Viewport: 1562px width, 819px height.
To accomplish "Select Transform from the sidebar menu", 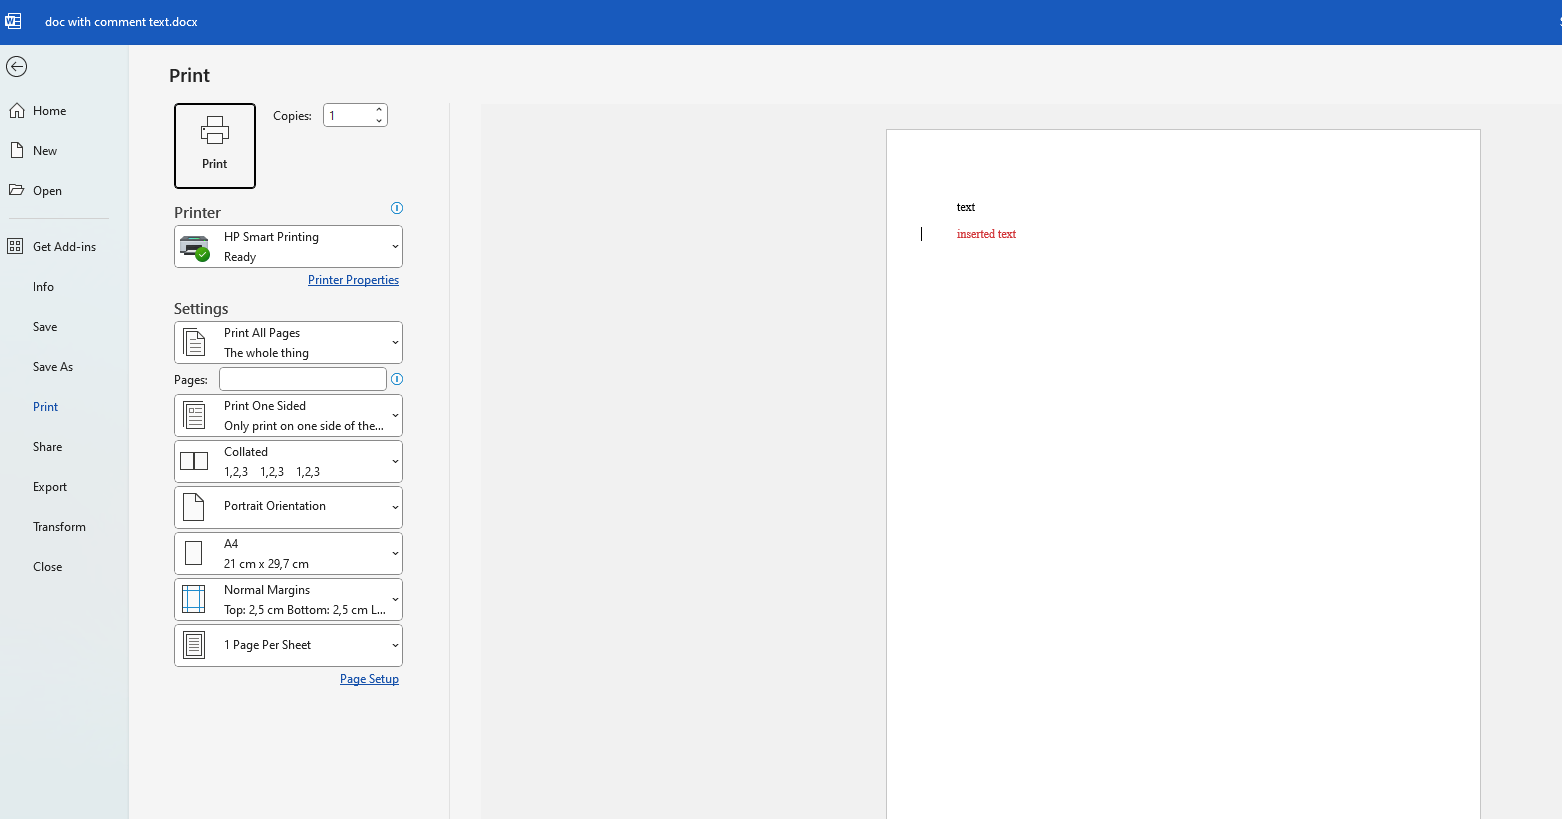I will (59, 526).
